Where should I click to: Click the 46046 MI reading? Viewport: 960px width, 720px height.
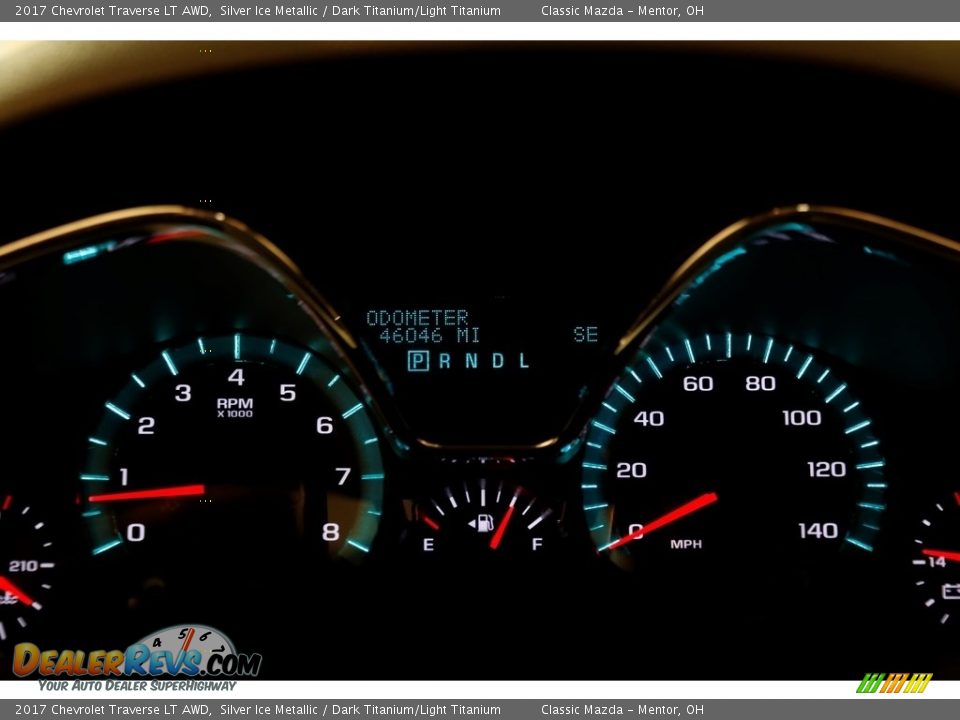pos(429,336)
